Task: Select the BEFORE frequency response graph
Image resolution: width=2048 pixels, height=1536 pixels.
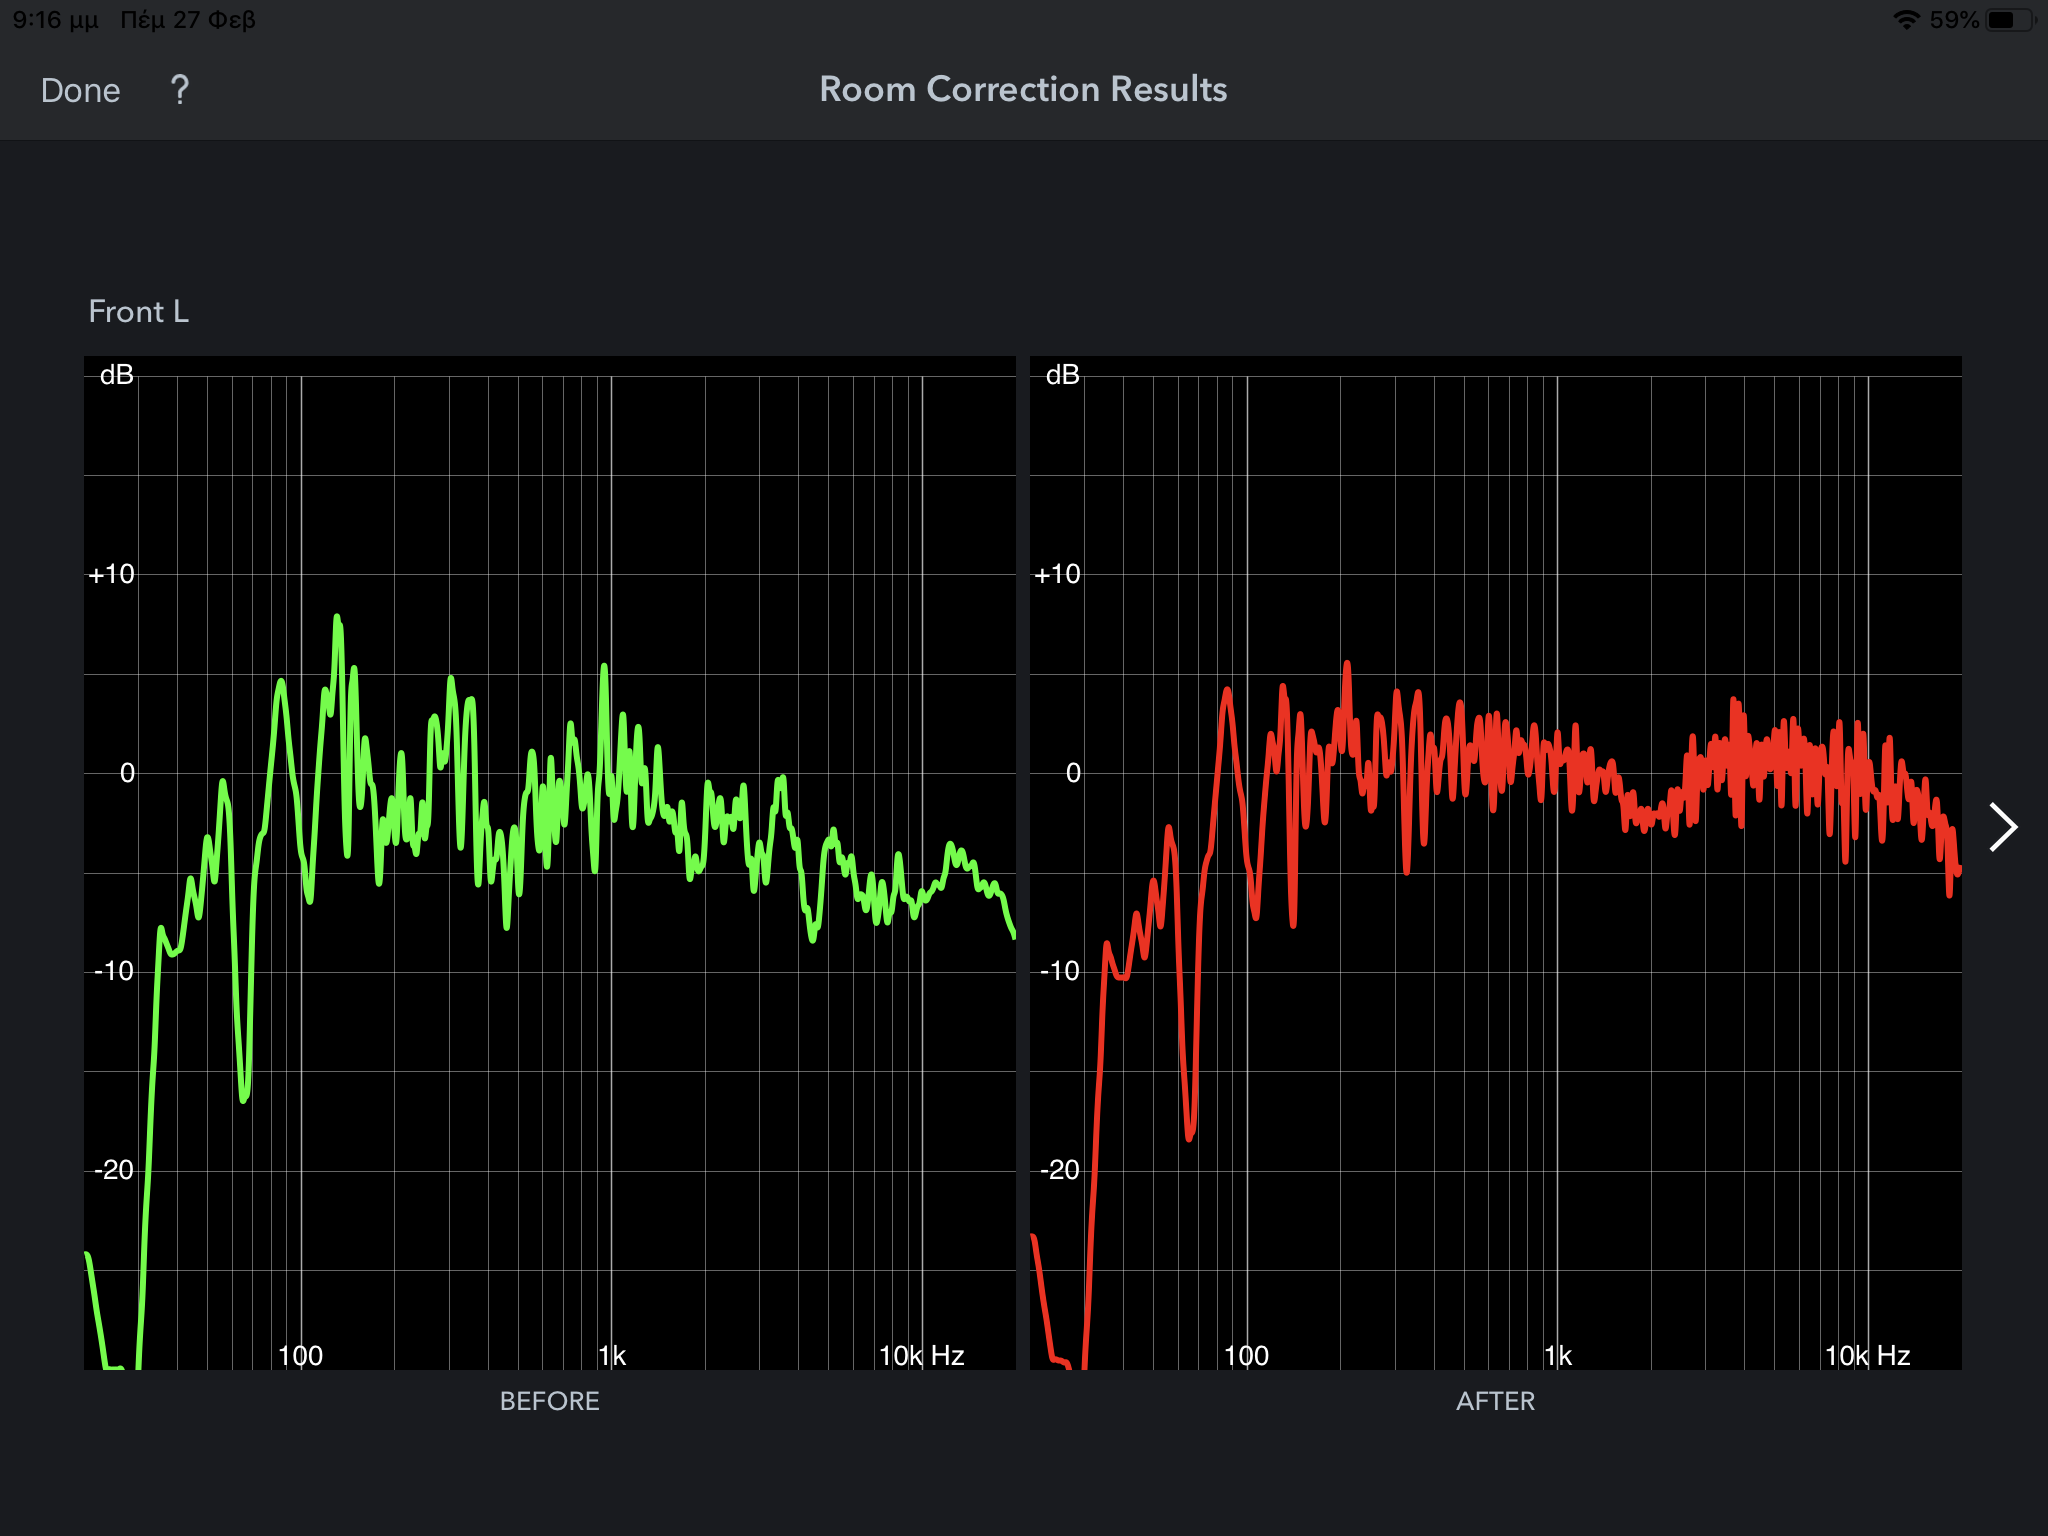Action: pos(549,862)
